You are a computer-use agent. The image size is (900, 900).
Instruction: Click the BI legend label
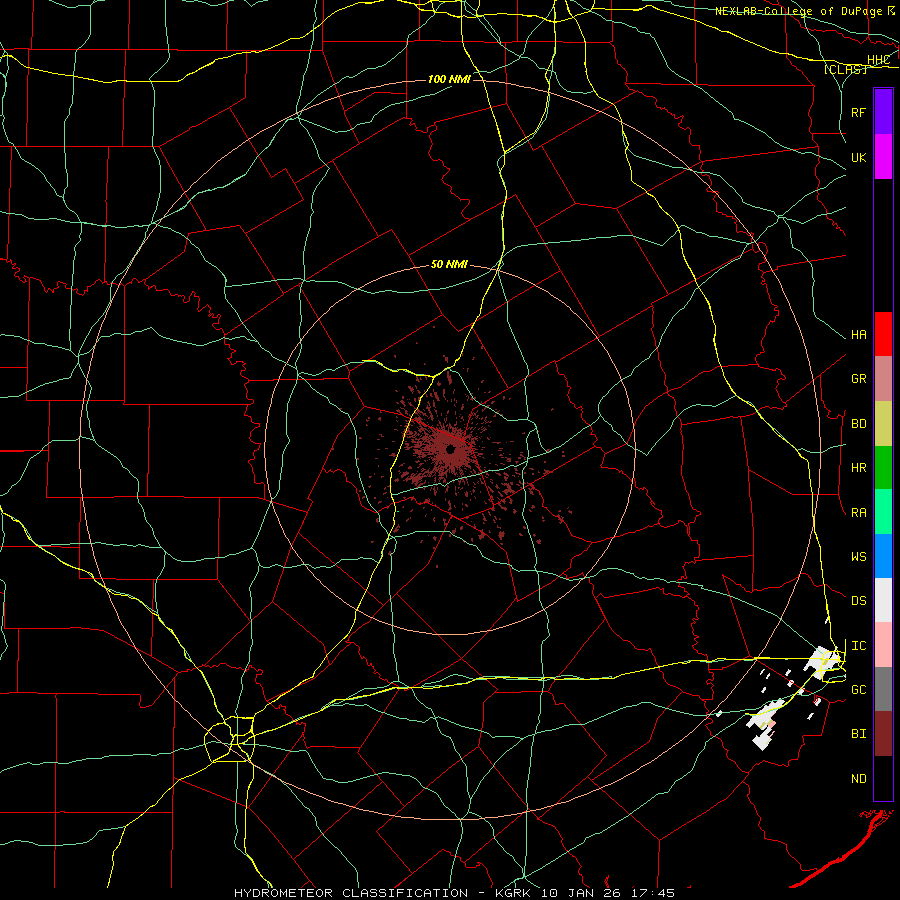tap(858, 734)
